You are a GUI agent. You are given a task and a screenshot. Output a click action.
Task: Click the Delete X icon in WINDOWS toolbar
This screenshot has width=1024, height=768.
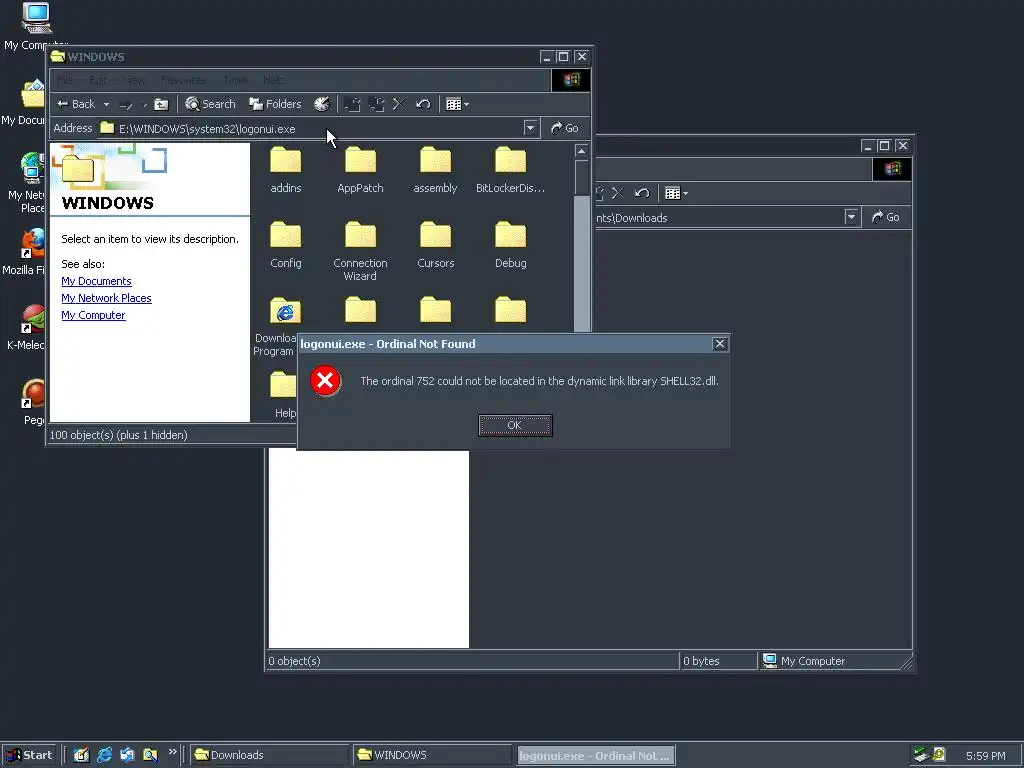pyautogui.click(x=399, y=104)
